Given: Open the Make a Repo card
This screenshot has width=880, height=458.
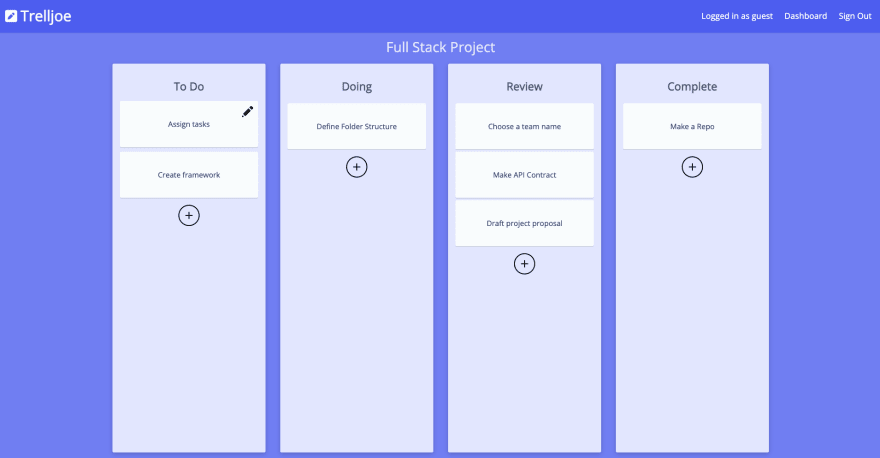Looking at the screenshot, I should 692,126.
